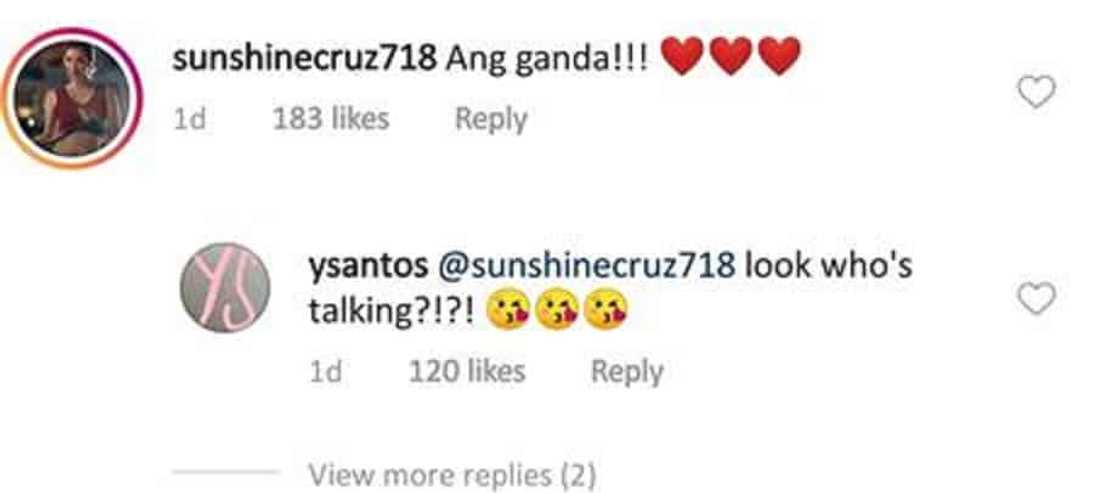The height and width of the screenshot is (493, 1120).
Task: Like the sunshinecruz718 comment with heart icon
Action: pyautogui.click(x=1036, y=94)
